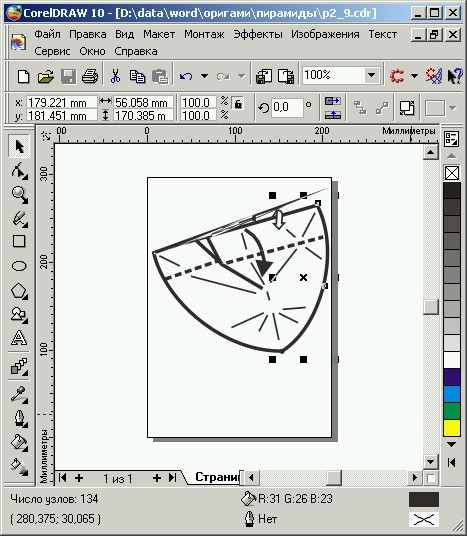The width and height of the screenshot is (467, 536).
Task: Expand color palette down arrow
Action: pyautogui.click(x=451, y=444)
